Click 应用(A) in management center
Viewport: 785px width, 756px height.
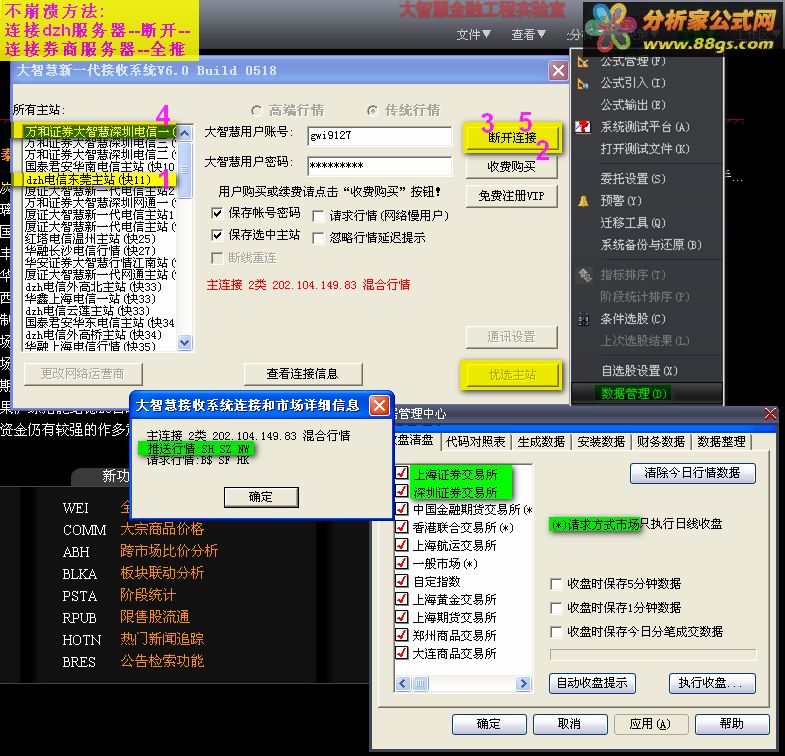coord(649,724)
